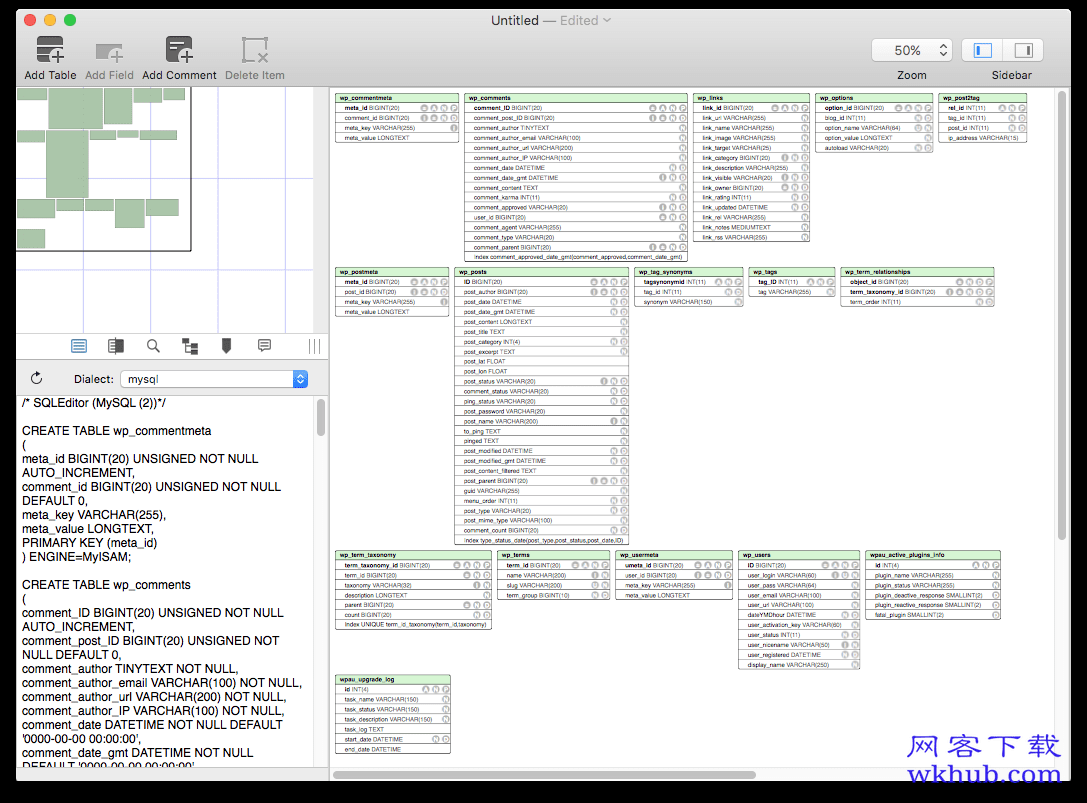This screenshot has width=1087, height=803.
Task: Select the wp_usermeta table header
Action: click(674, 555)
